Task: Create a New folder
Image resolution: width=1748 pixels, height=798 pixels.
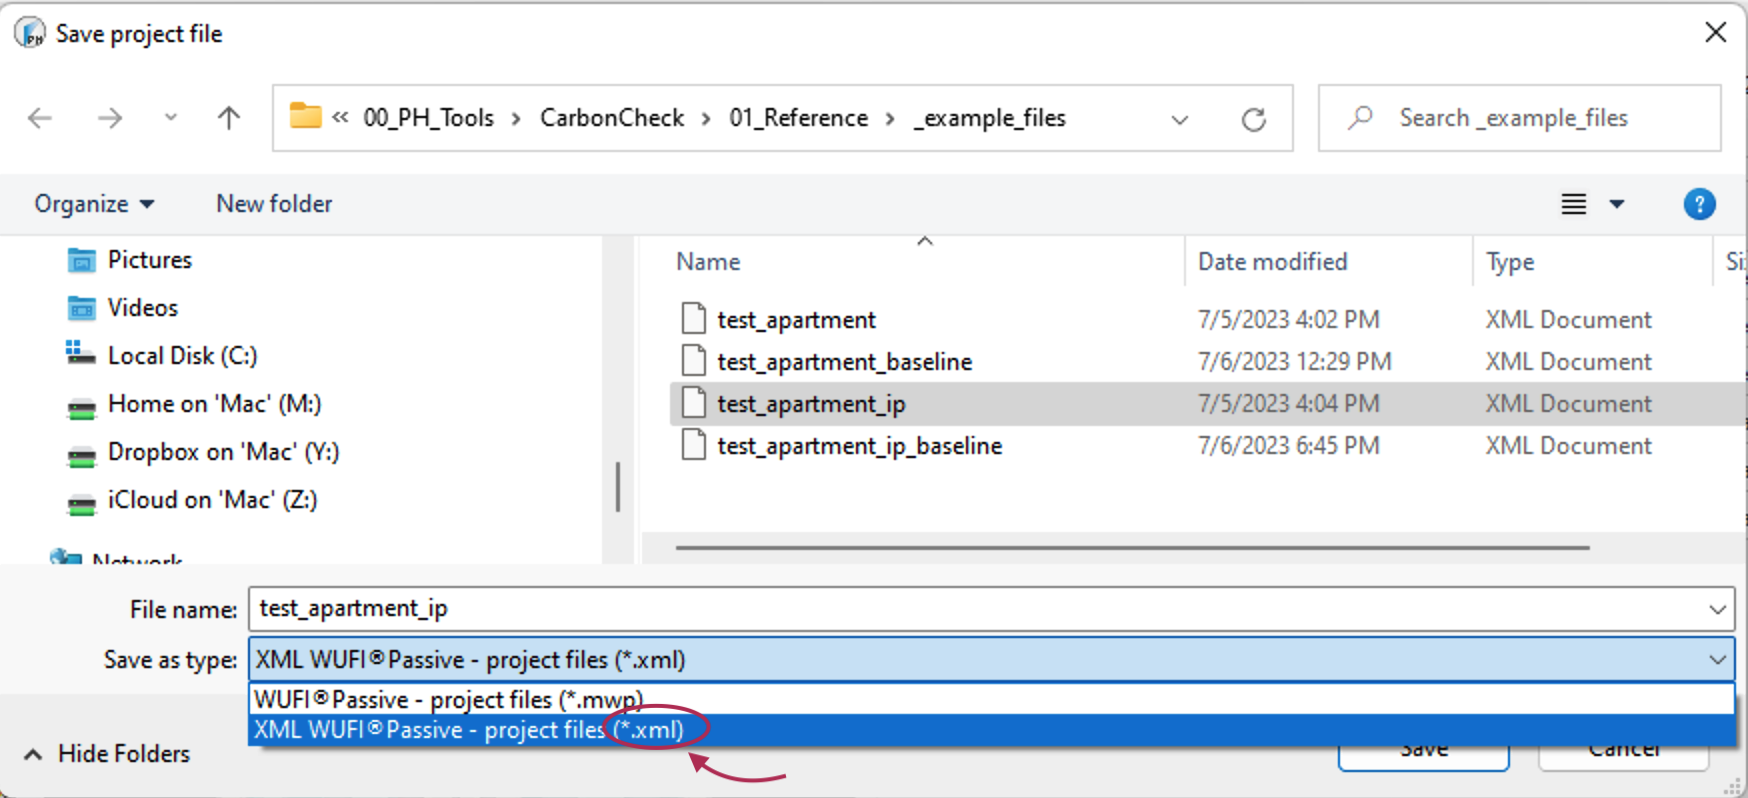Action: pos(274,204)
